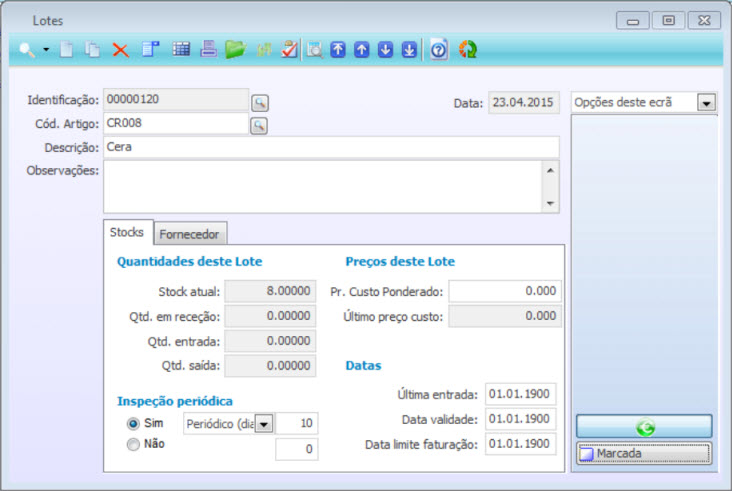Click the inspection period field showing 10
The image size is (732, 491).
[297, 423]
